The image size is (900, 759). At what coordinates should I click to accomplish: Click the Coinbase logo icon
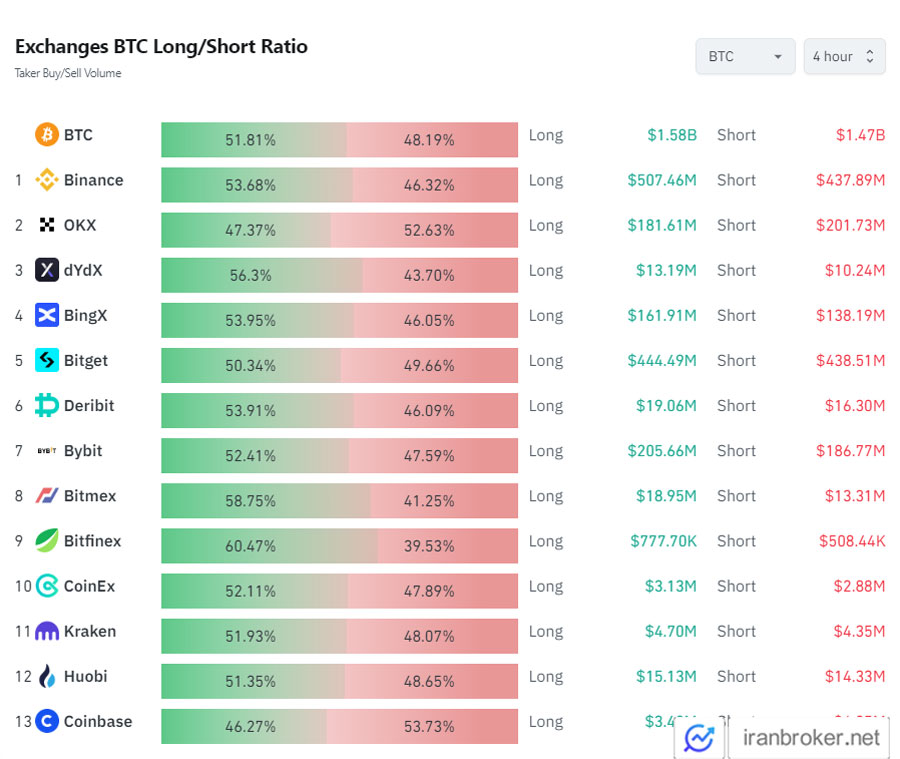47,721
